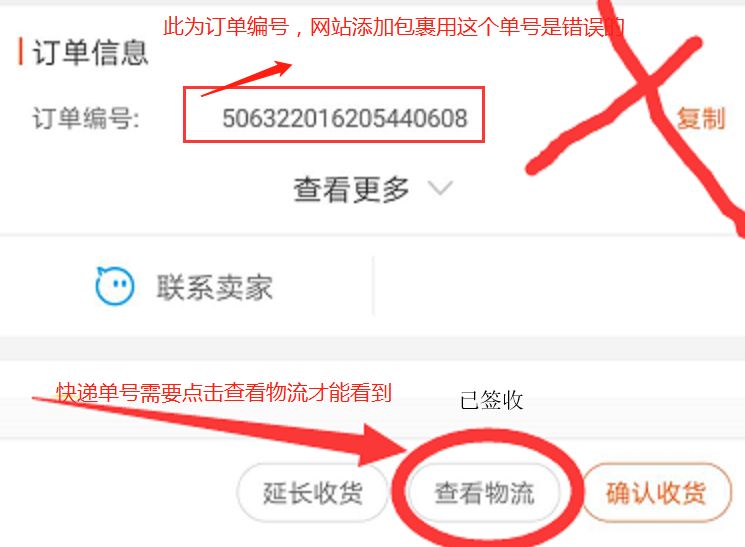Tap the 确认收货 button
This screenshot has width=745, height=547.
click(656, 492)
